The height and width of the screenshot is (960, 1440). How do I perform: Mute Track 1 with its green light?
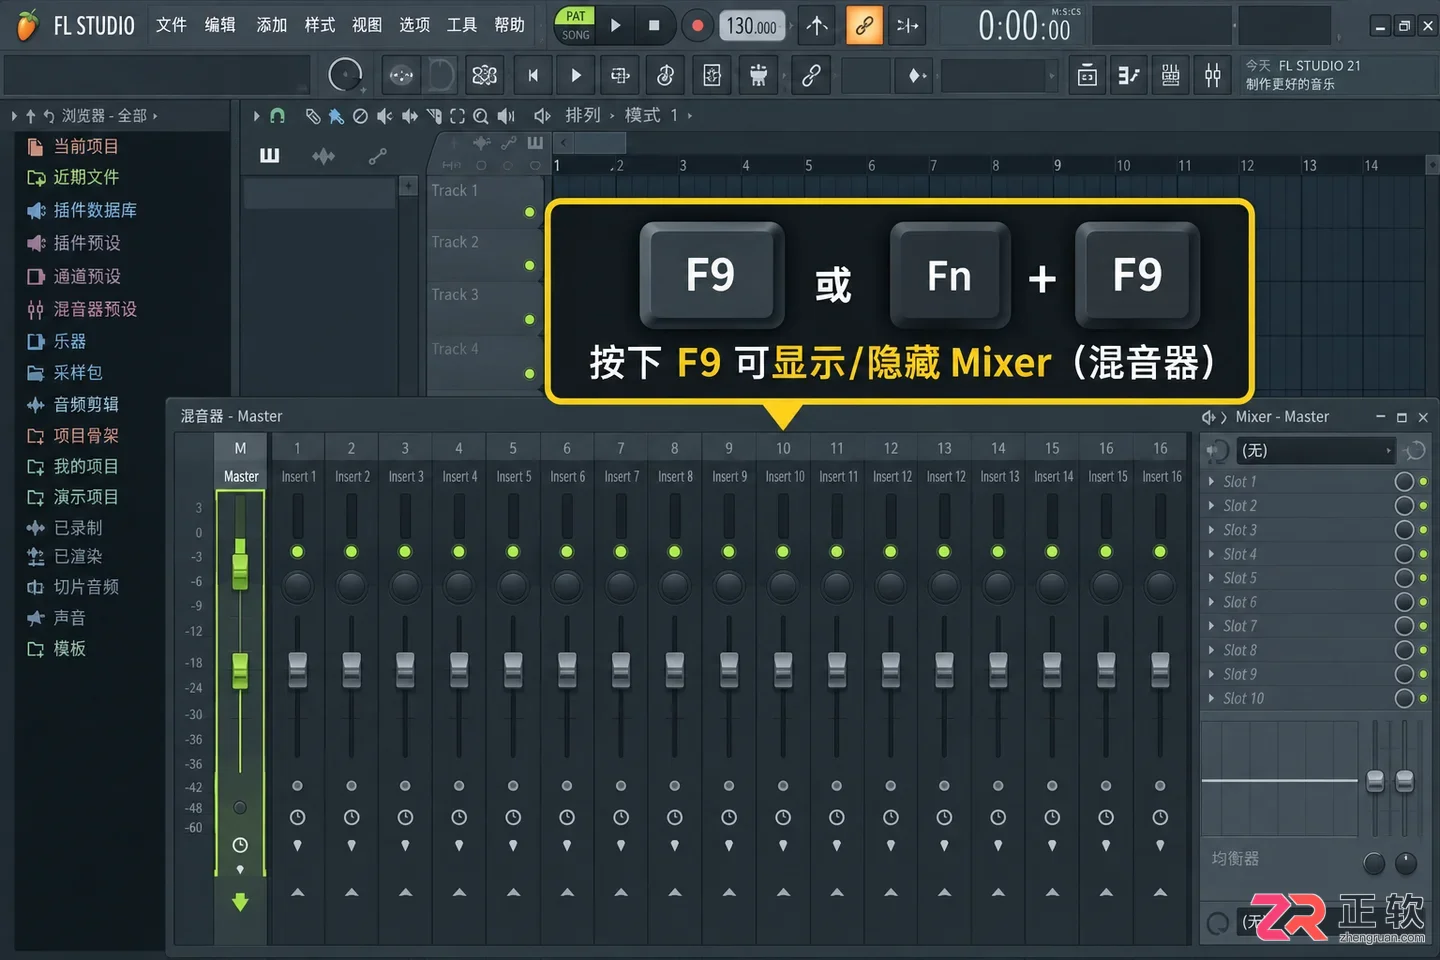pyautogui.click(x=529, y=212)
